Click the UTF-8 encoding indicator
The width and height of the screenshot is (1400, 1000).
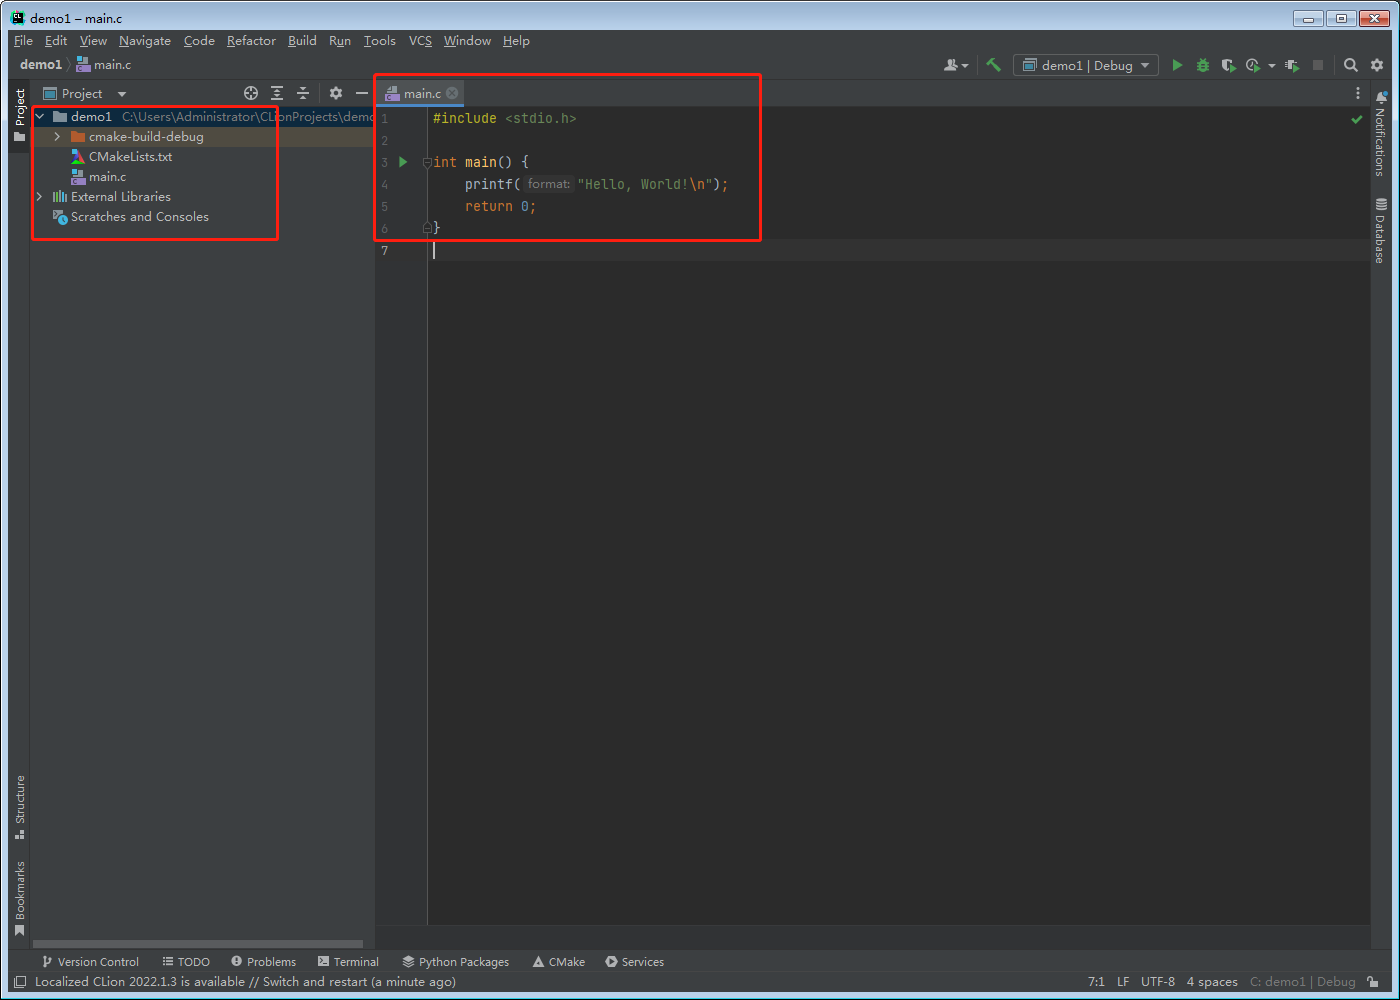[x=1158, y=982]
